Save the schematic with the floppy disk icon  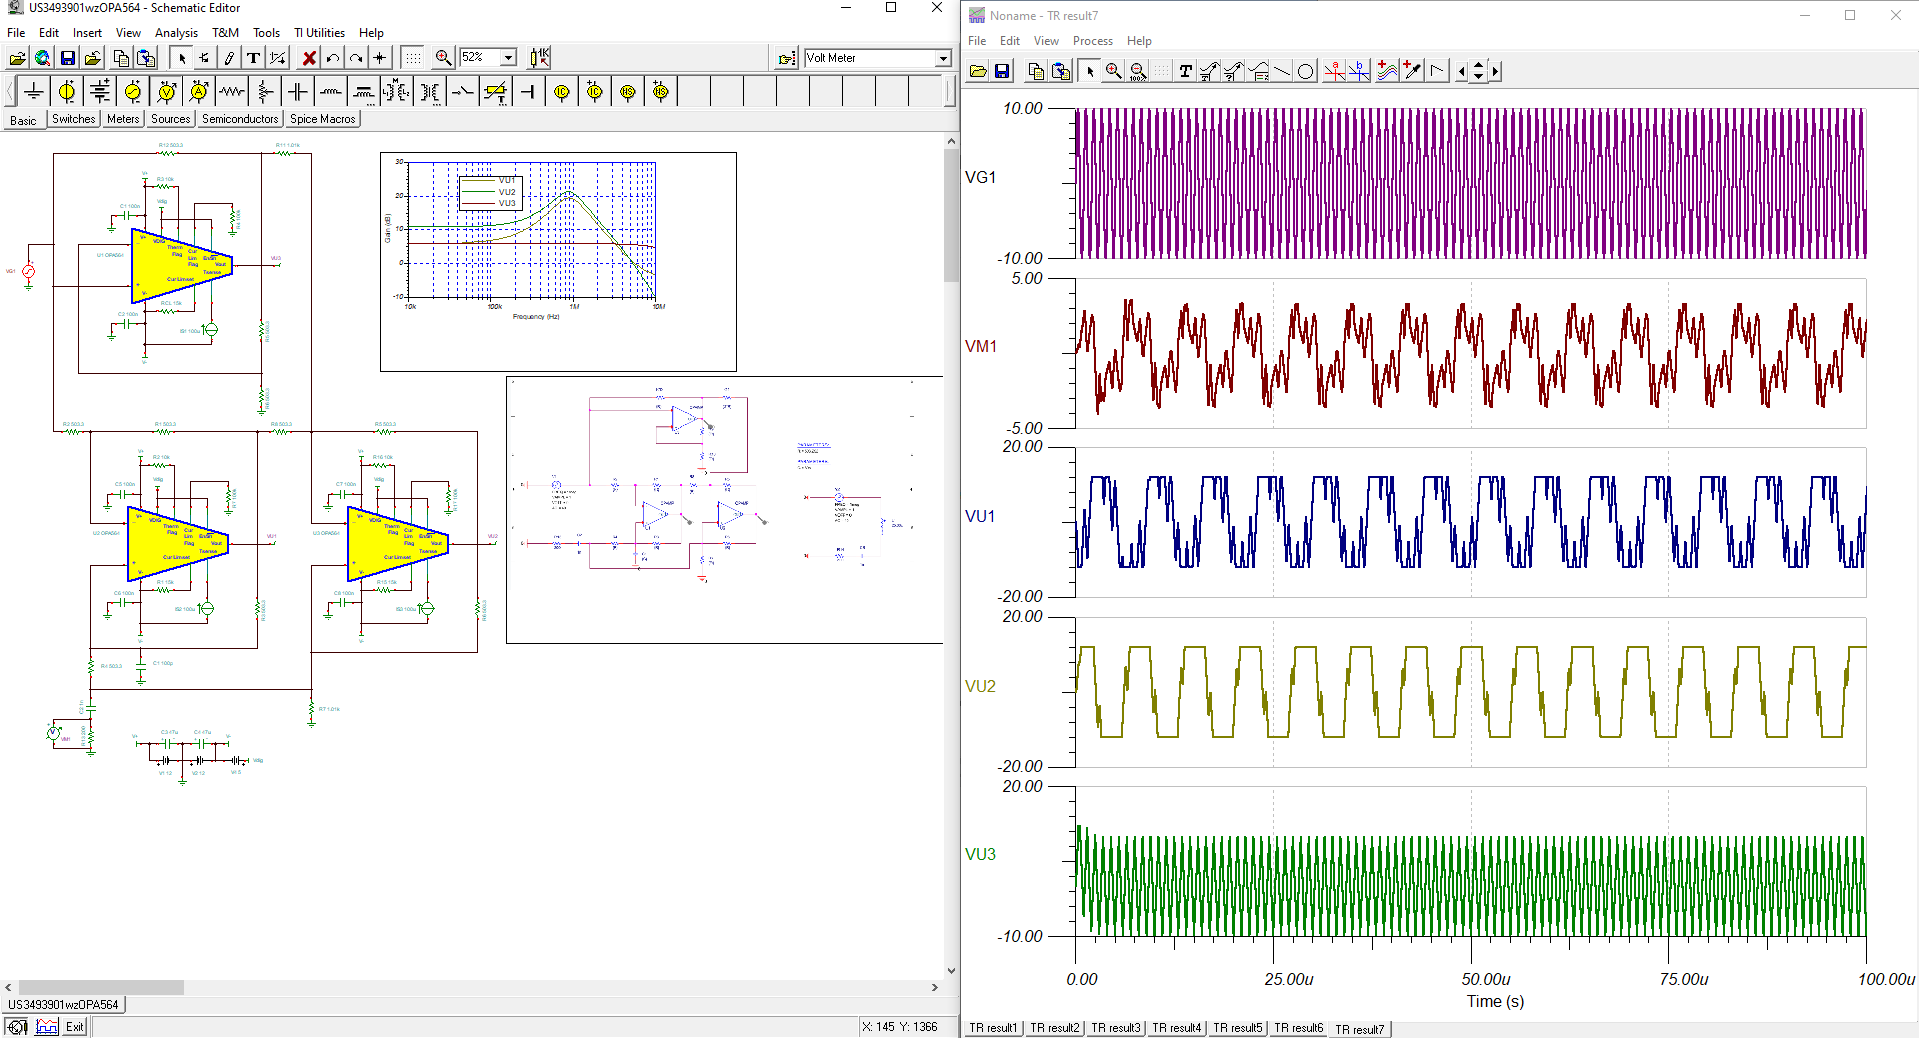[x=68, y=58]
